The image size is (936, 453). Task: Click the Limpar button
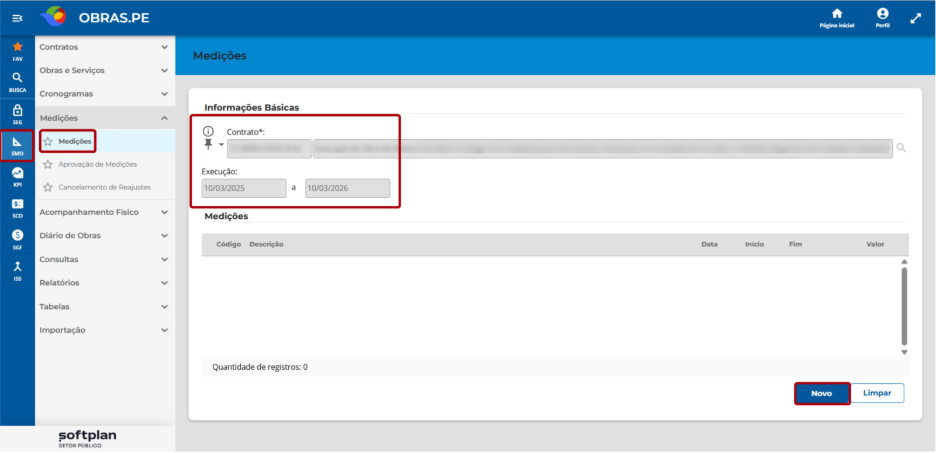coord(877,393)
